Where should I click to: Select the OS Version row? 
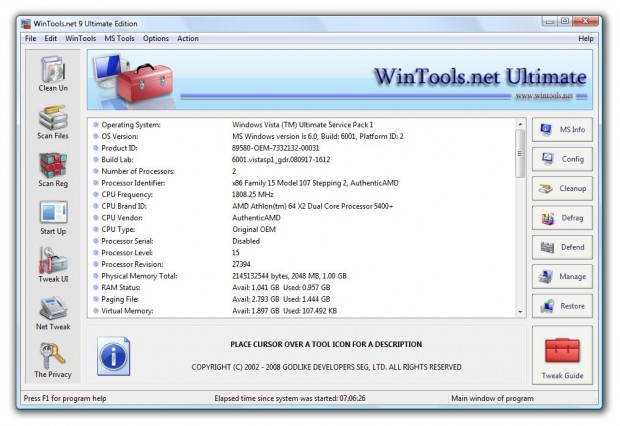click(x=301, y=136)
